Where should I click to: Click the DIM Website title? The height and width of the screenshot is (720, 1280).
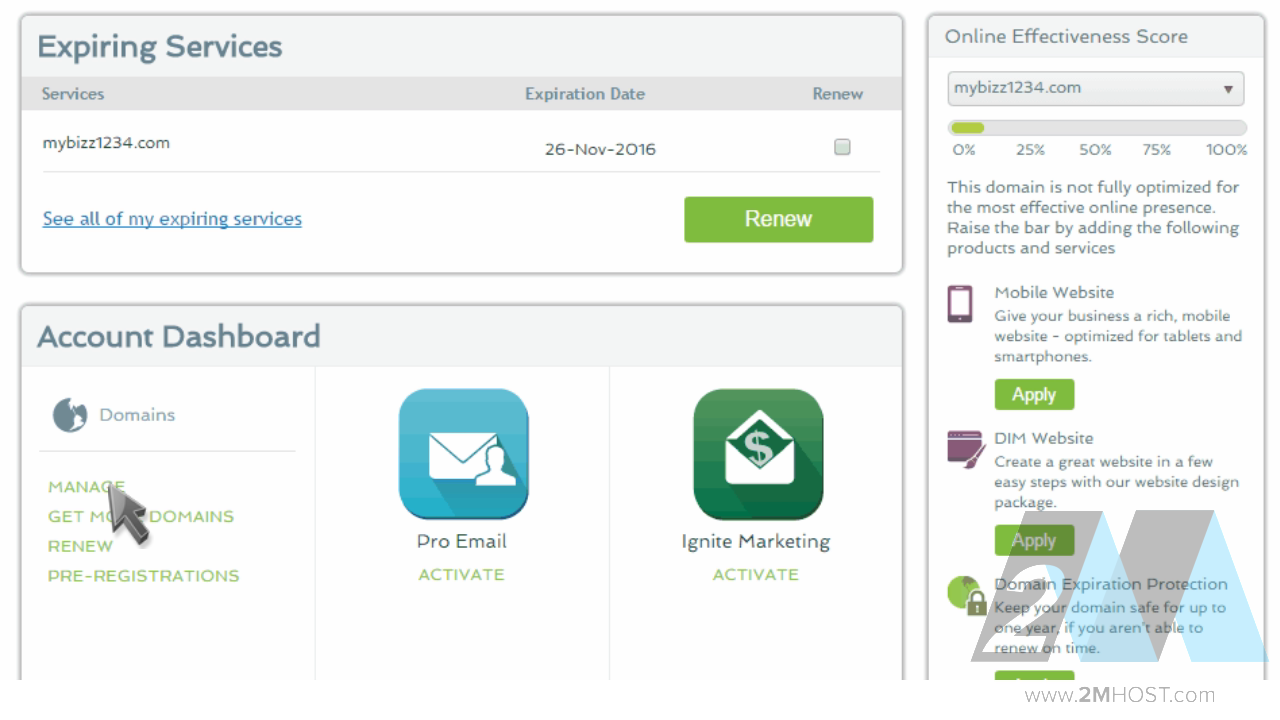coord(1044,438)
